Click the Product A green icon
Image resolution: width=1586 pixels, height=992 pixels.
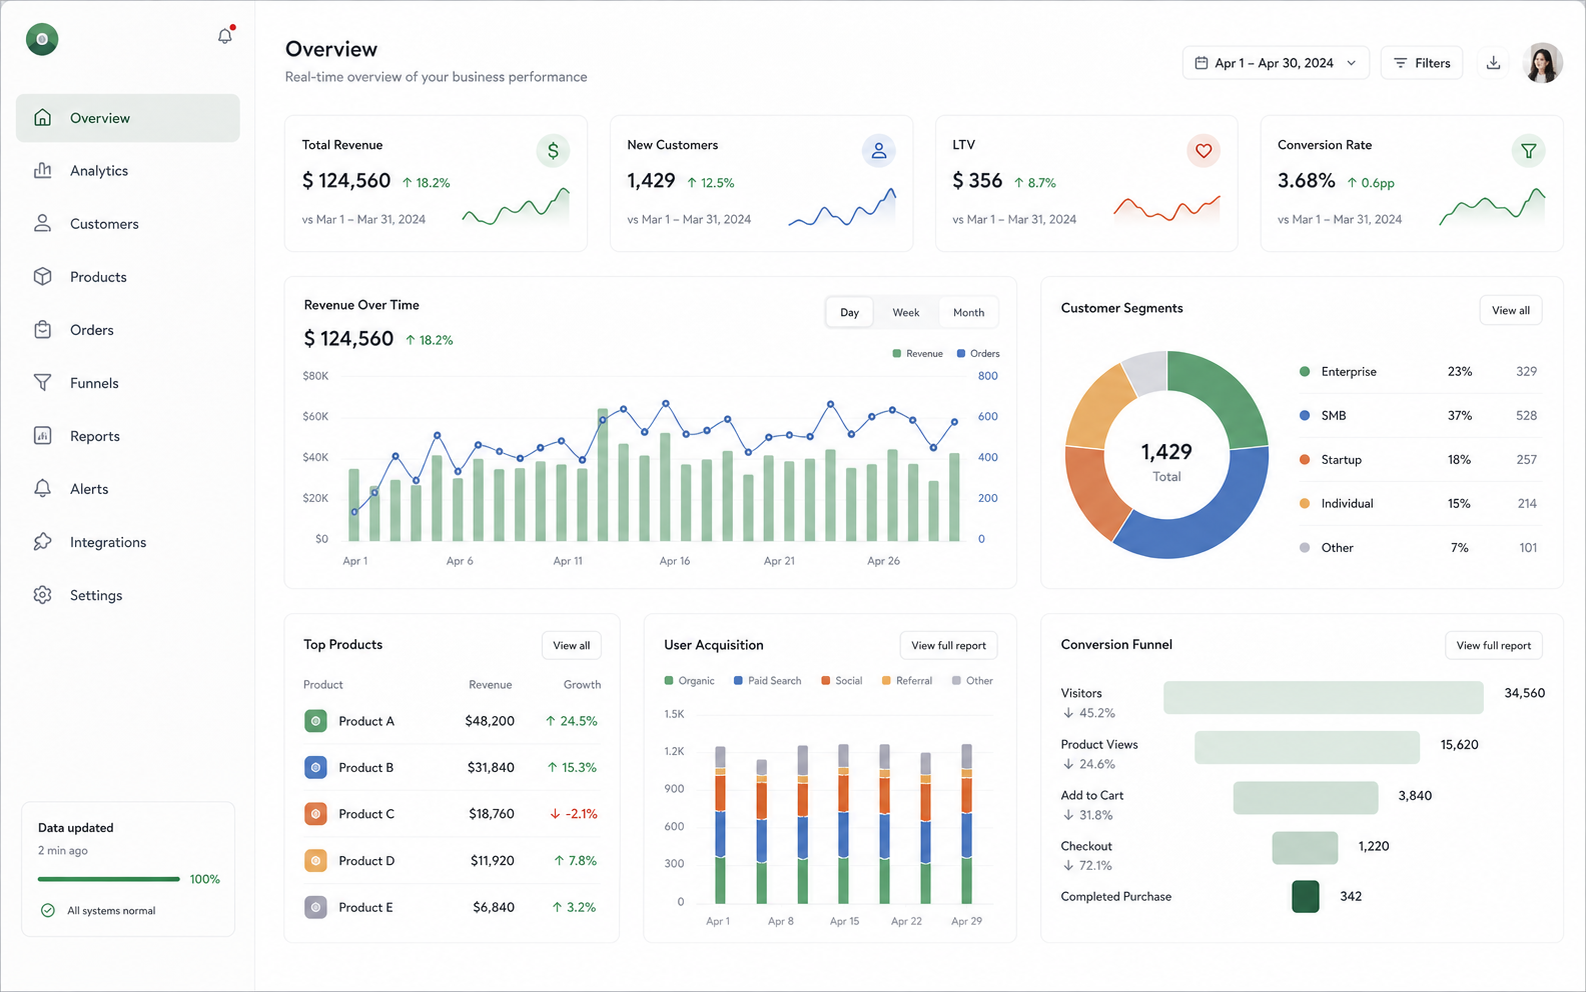(x=316, y=721)
